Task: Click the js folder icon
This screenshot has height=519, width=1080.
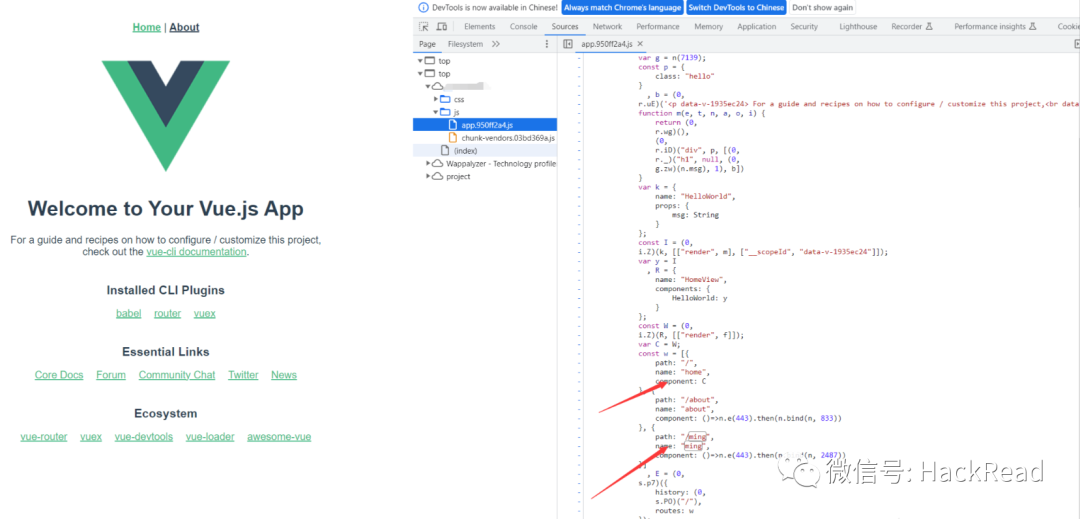Action: [x=445, y=112]
